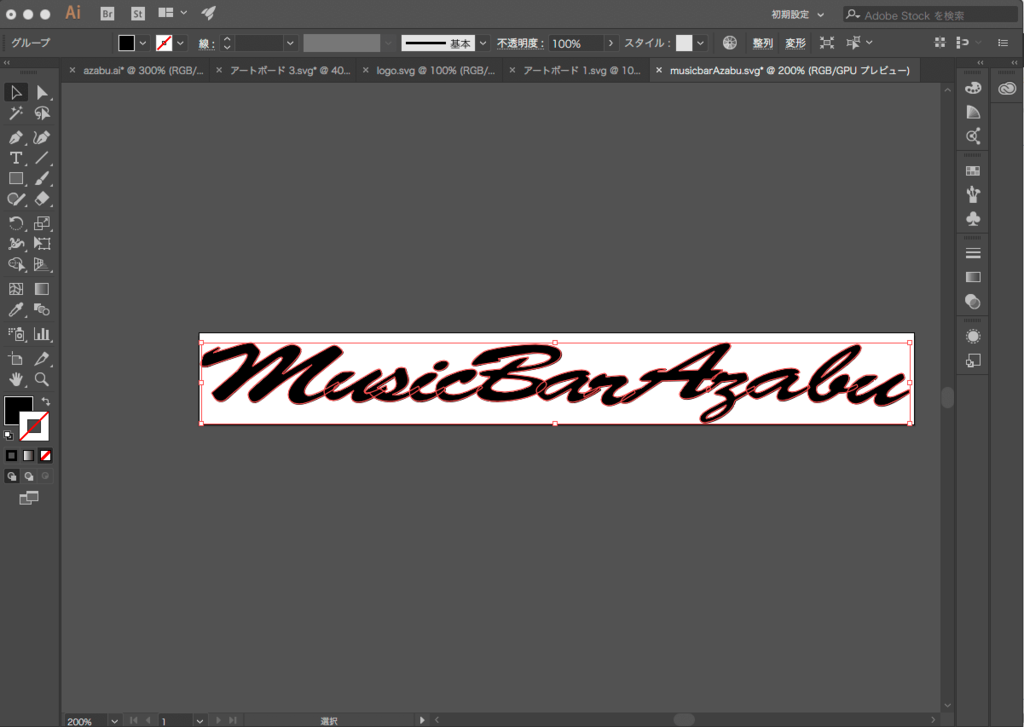The image size is (1024, 727).
Task: Click the Isolate Selected Object icon
Action: [x=827, y=43]
